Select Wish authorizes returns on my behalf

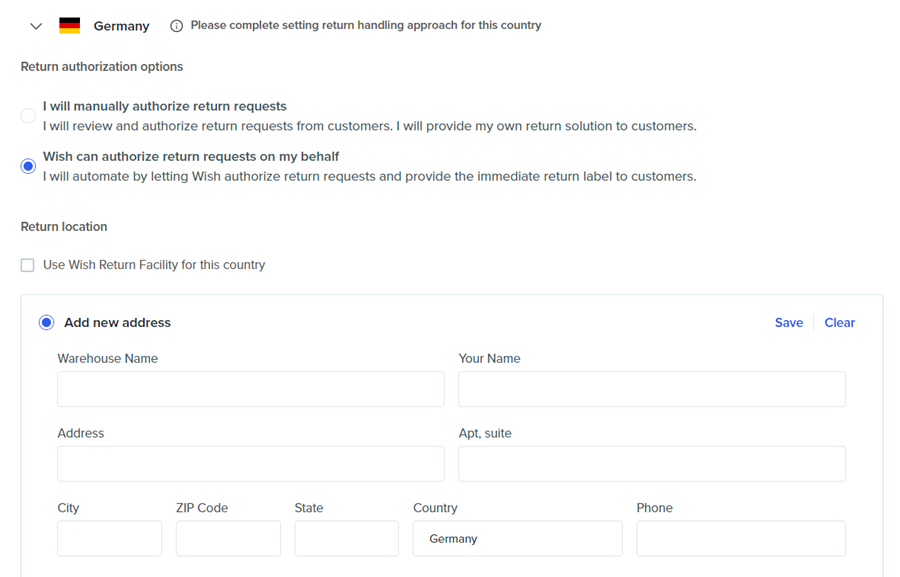coord(28,166)
